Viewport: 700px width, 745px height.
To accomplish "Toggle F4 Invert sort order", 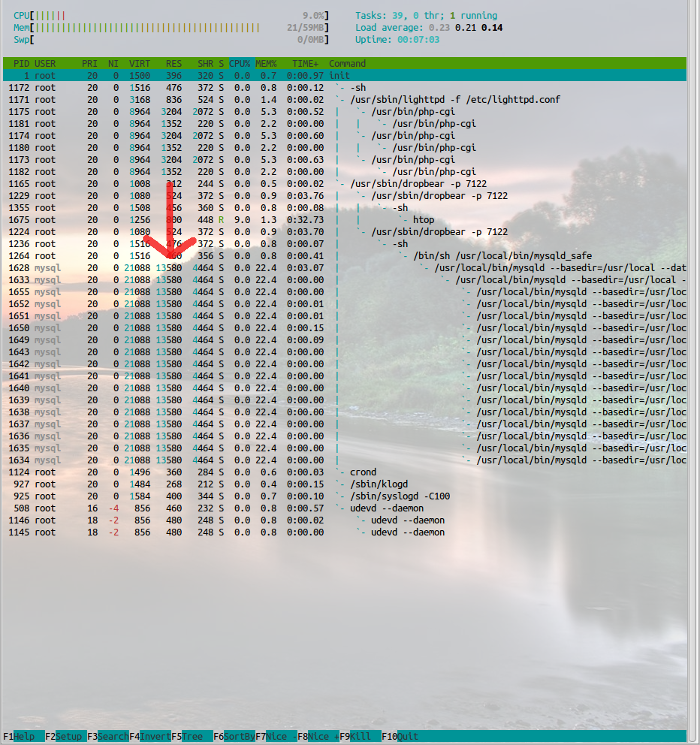I will pos(149,737).
